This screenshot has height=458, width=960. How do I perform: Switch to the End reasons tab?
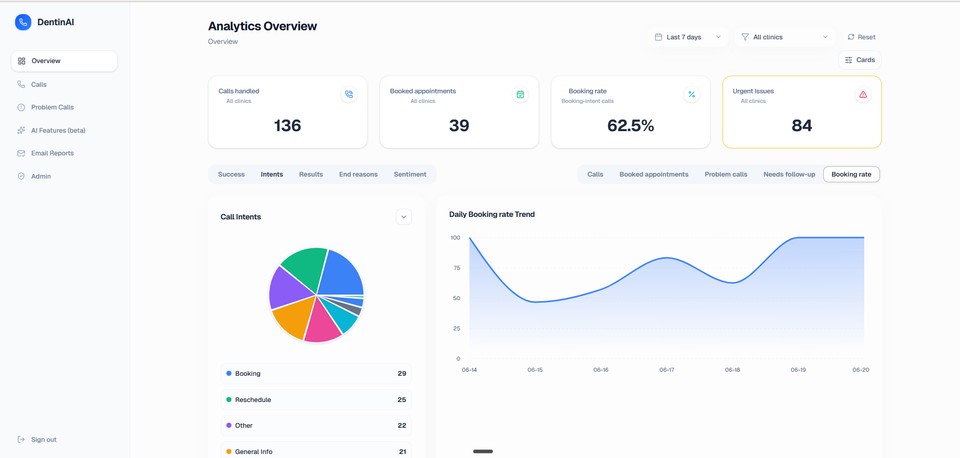(x=358, y=175)
